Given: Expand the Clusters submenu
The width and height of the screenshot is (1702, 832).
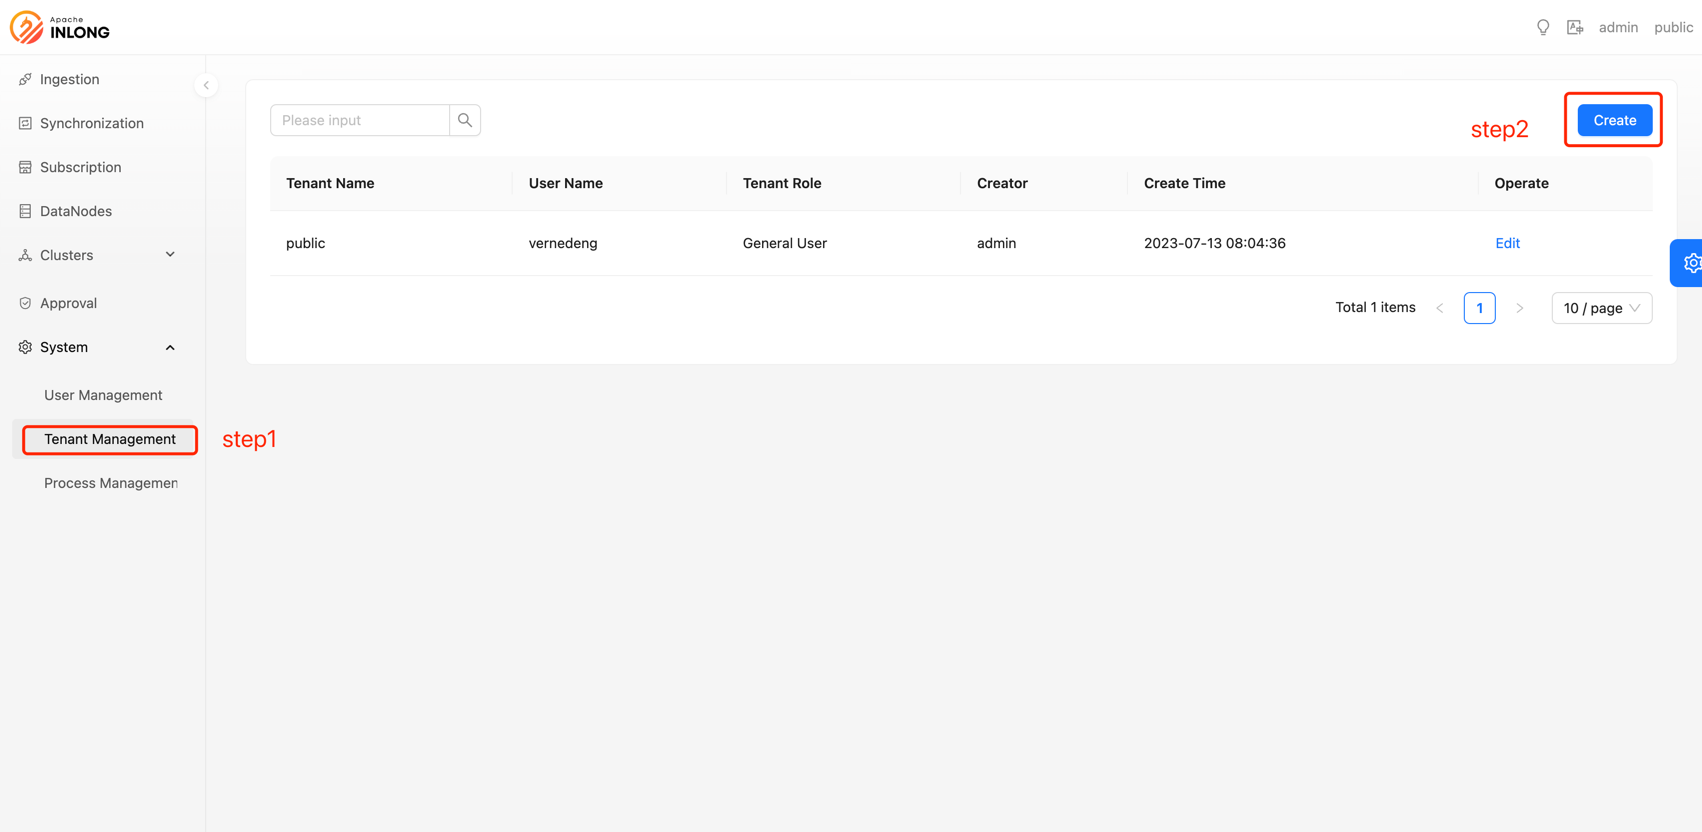Looking at the screenshot, I should click(x=98, y=255).
